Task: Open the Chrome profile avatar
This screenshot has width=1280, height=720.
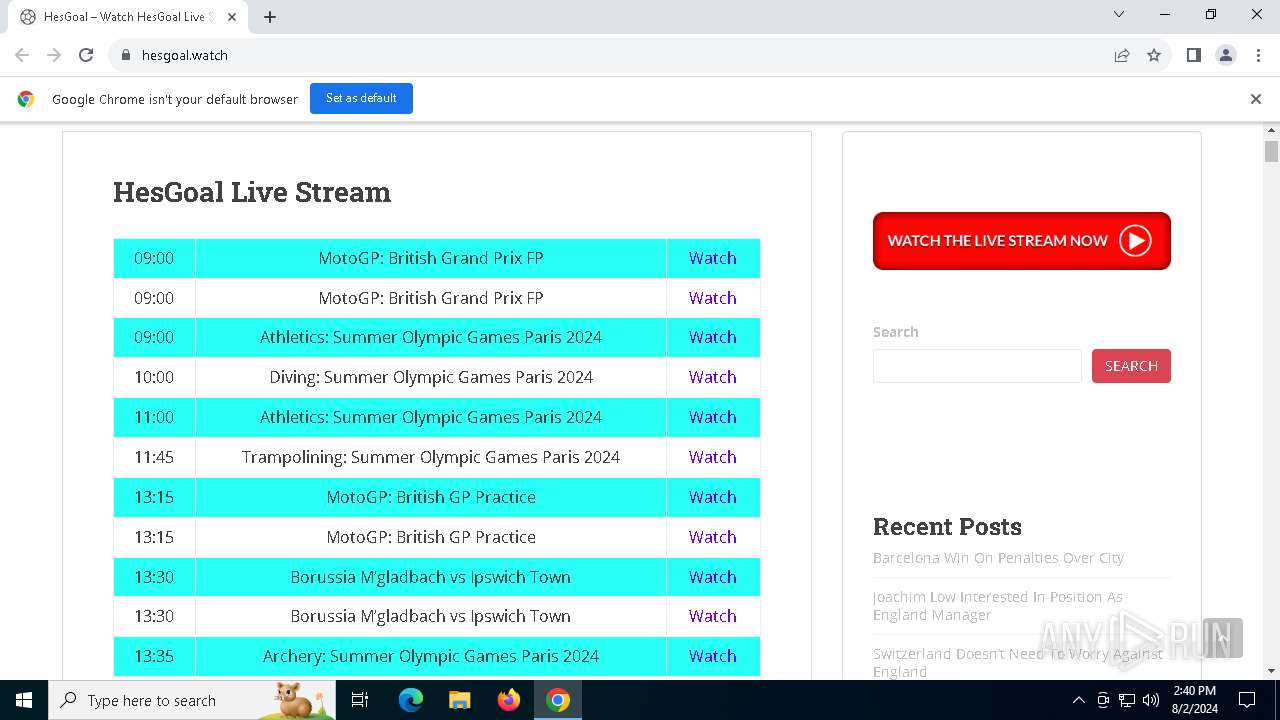Action: click(1226, 55)
